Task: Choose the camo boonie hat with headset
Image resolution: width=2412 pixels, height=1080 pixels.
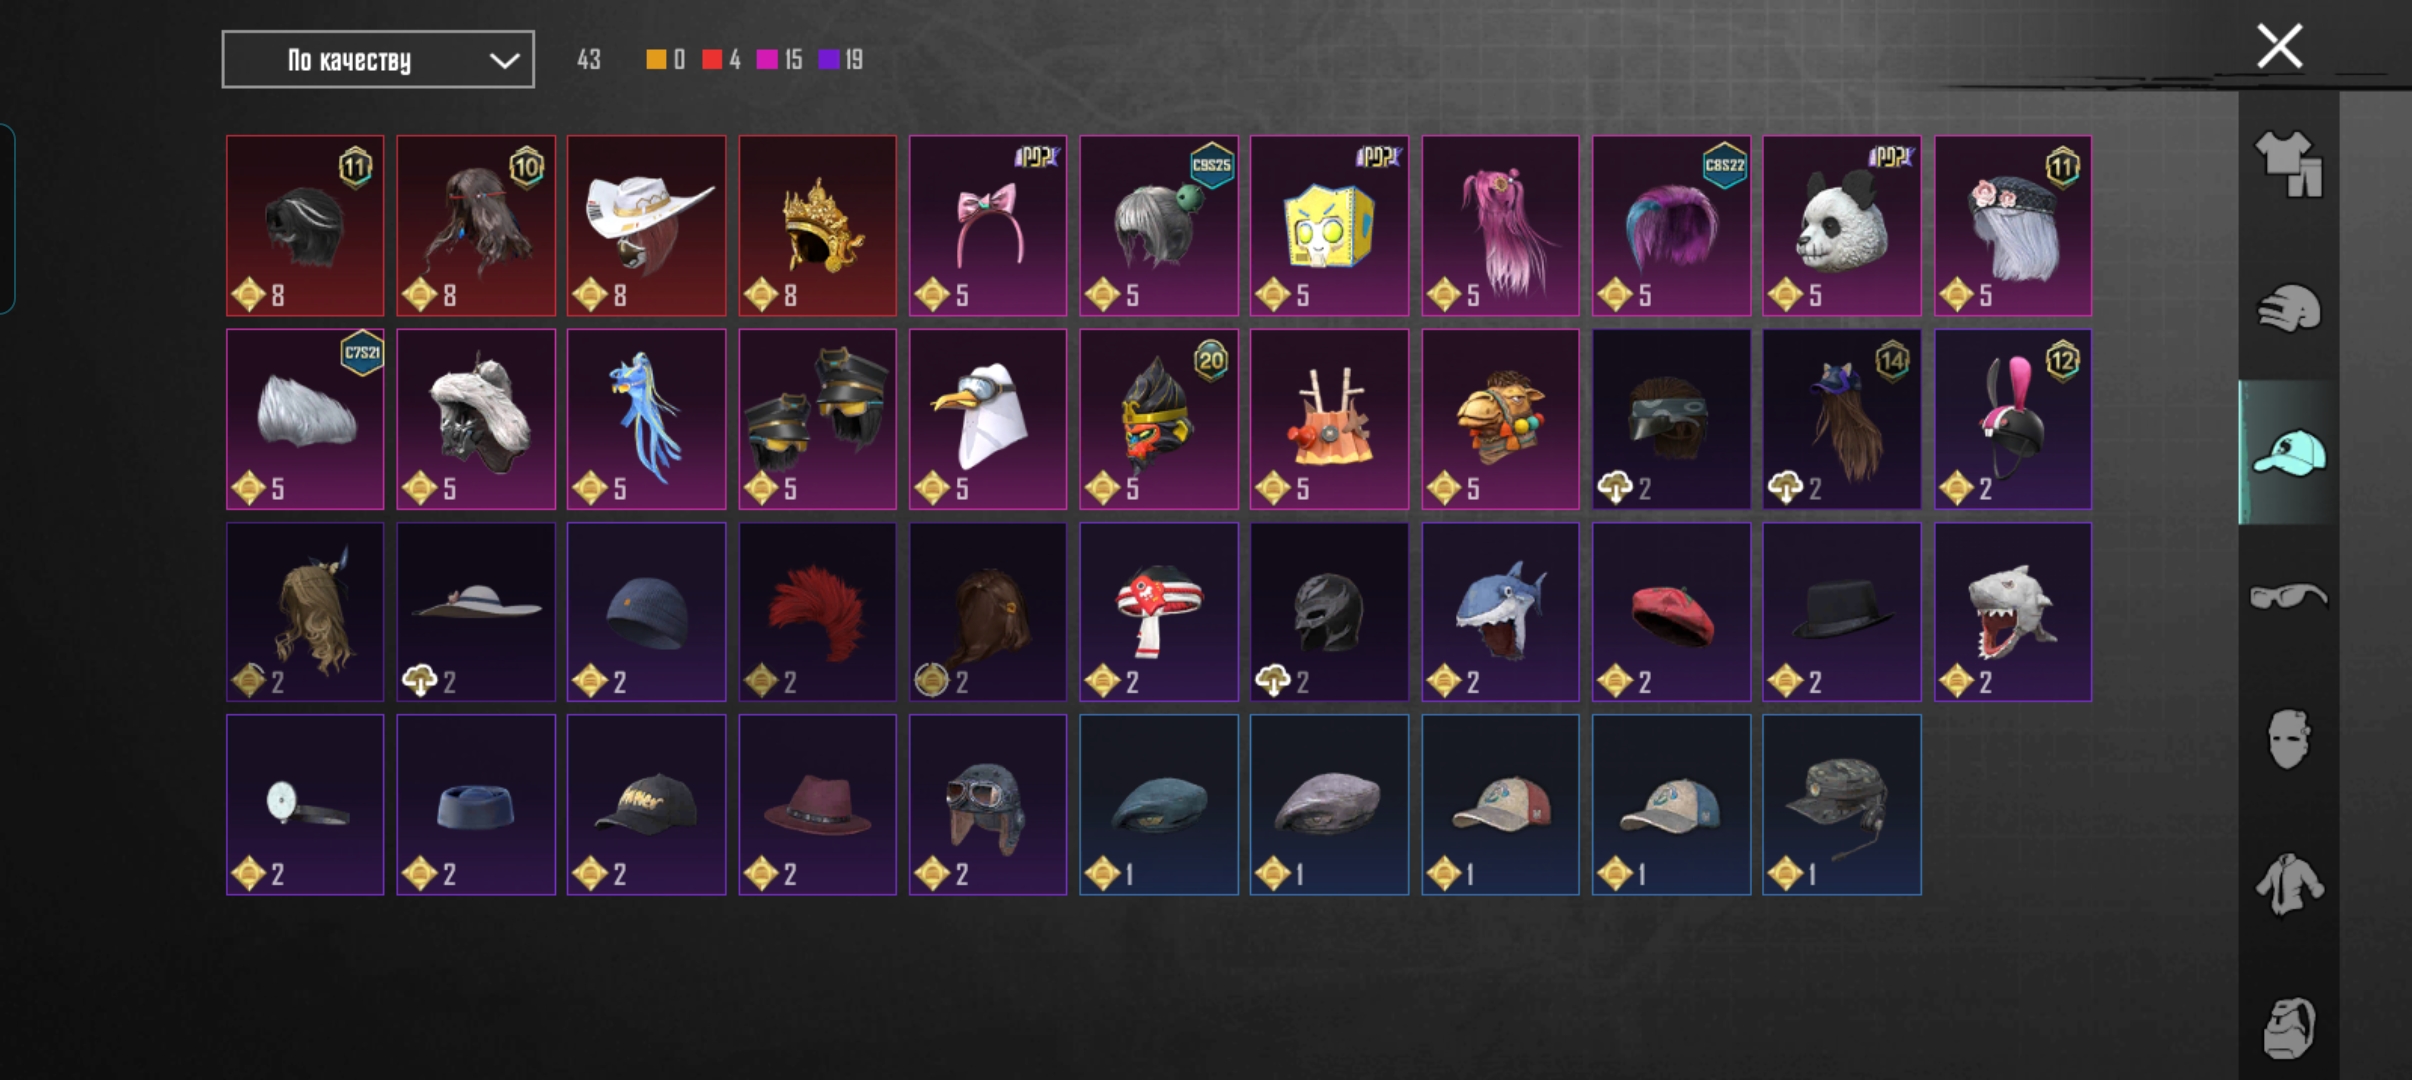Action: pyautogui.click(x=1841, y=804)
